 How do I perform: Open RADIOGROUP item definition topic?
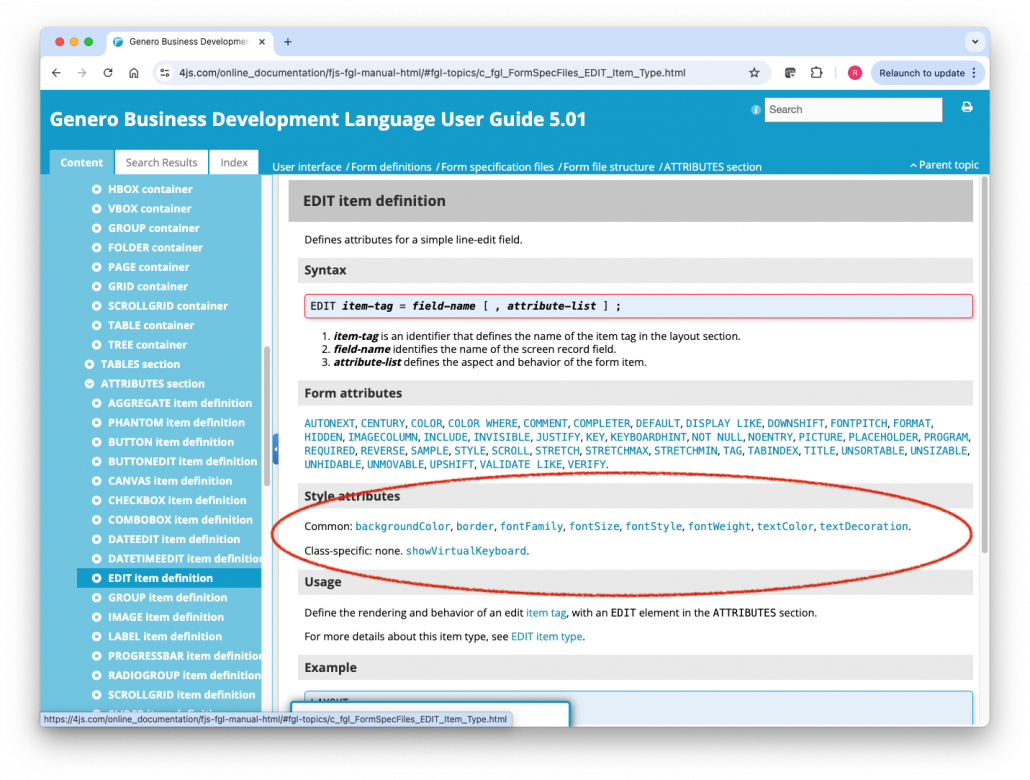184,676
